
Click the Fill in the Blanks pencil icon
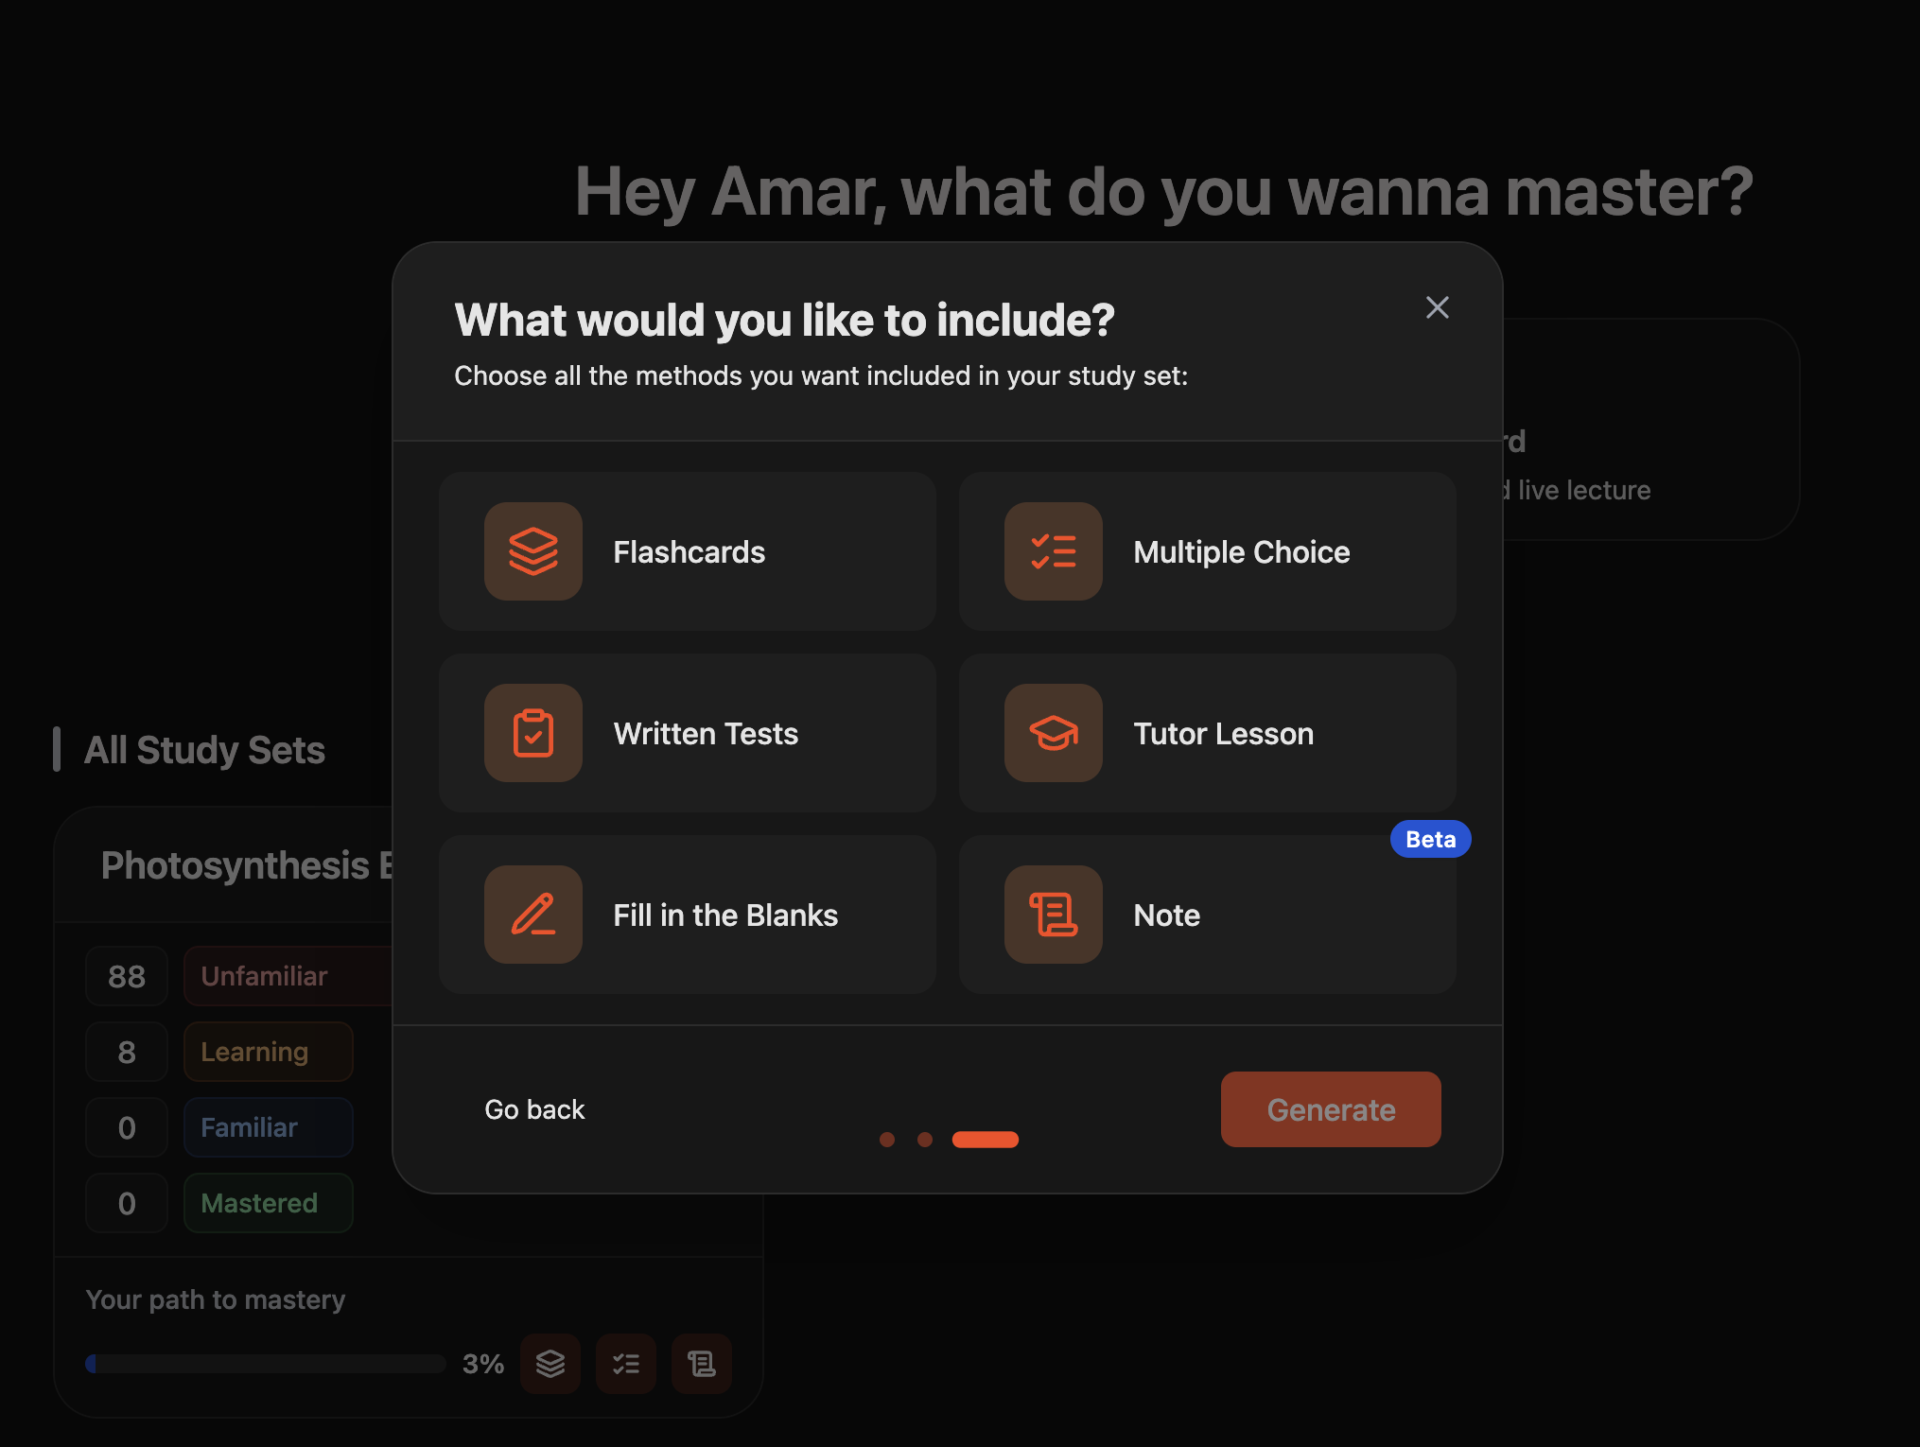pyautogui.click(x=533, y=914)
